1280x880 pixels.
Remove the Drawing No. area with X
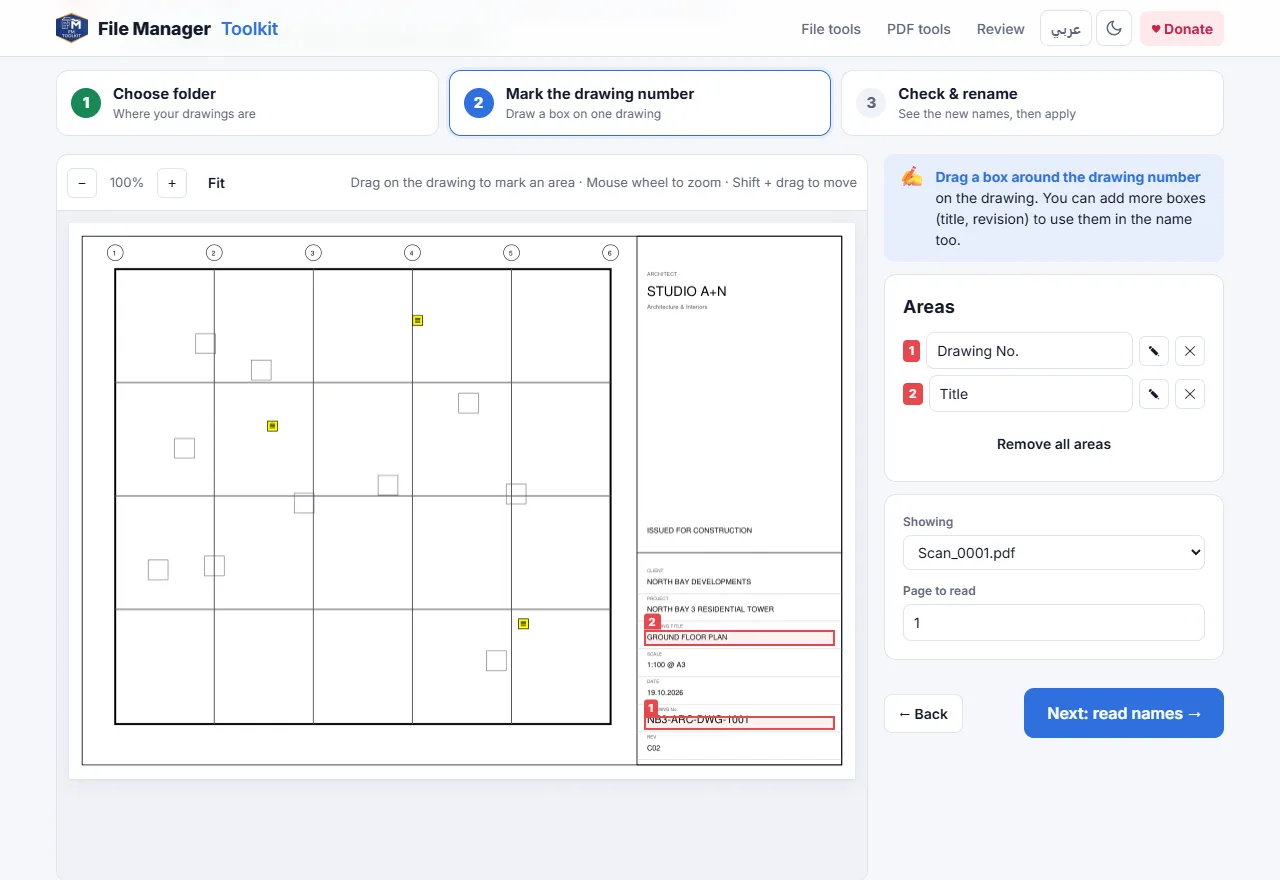click(1190, 351)
